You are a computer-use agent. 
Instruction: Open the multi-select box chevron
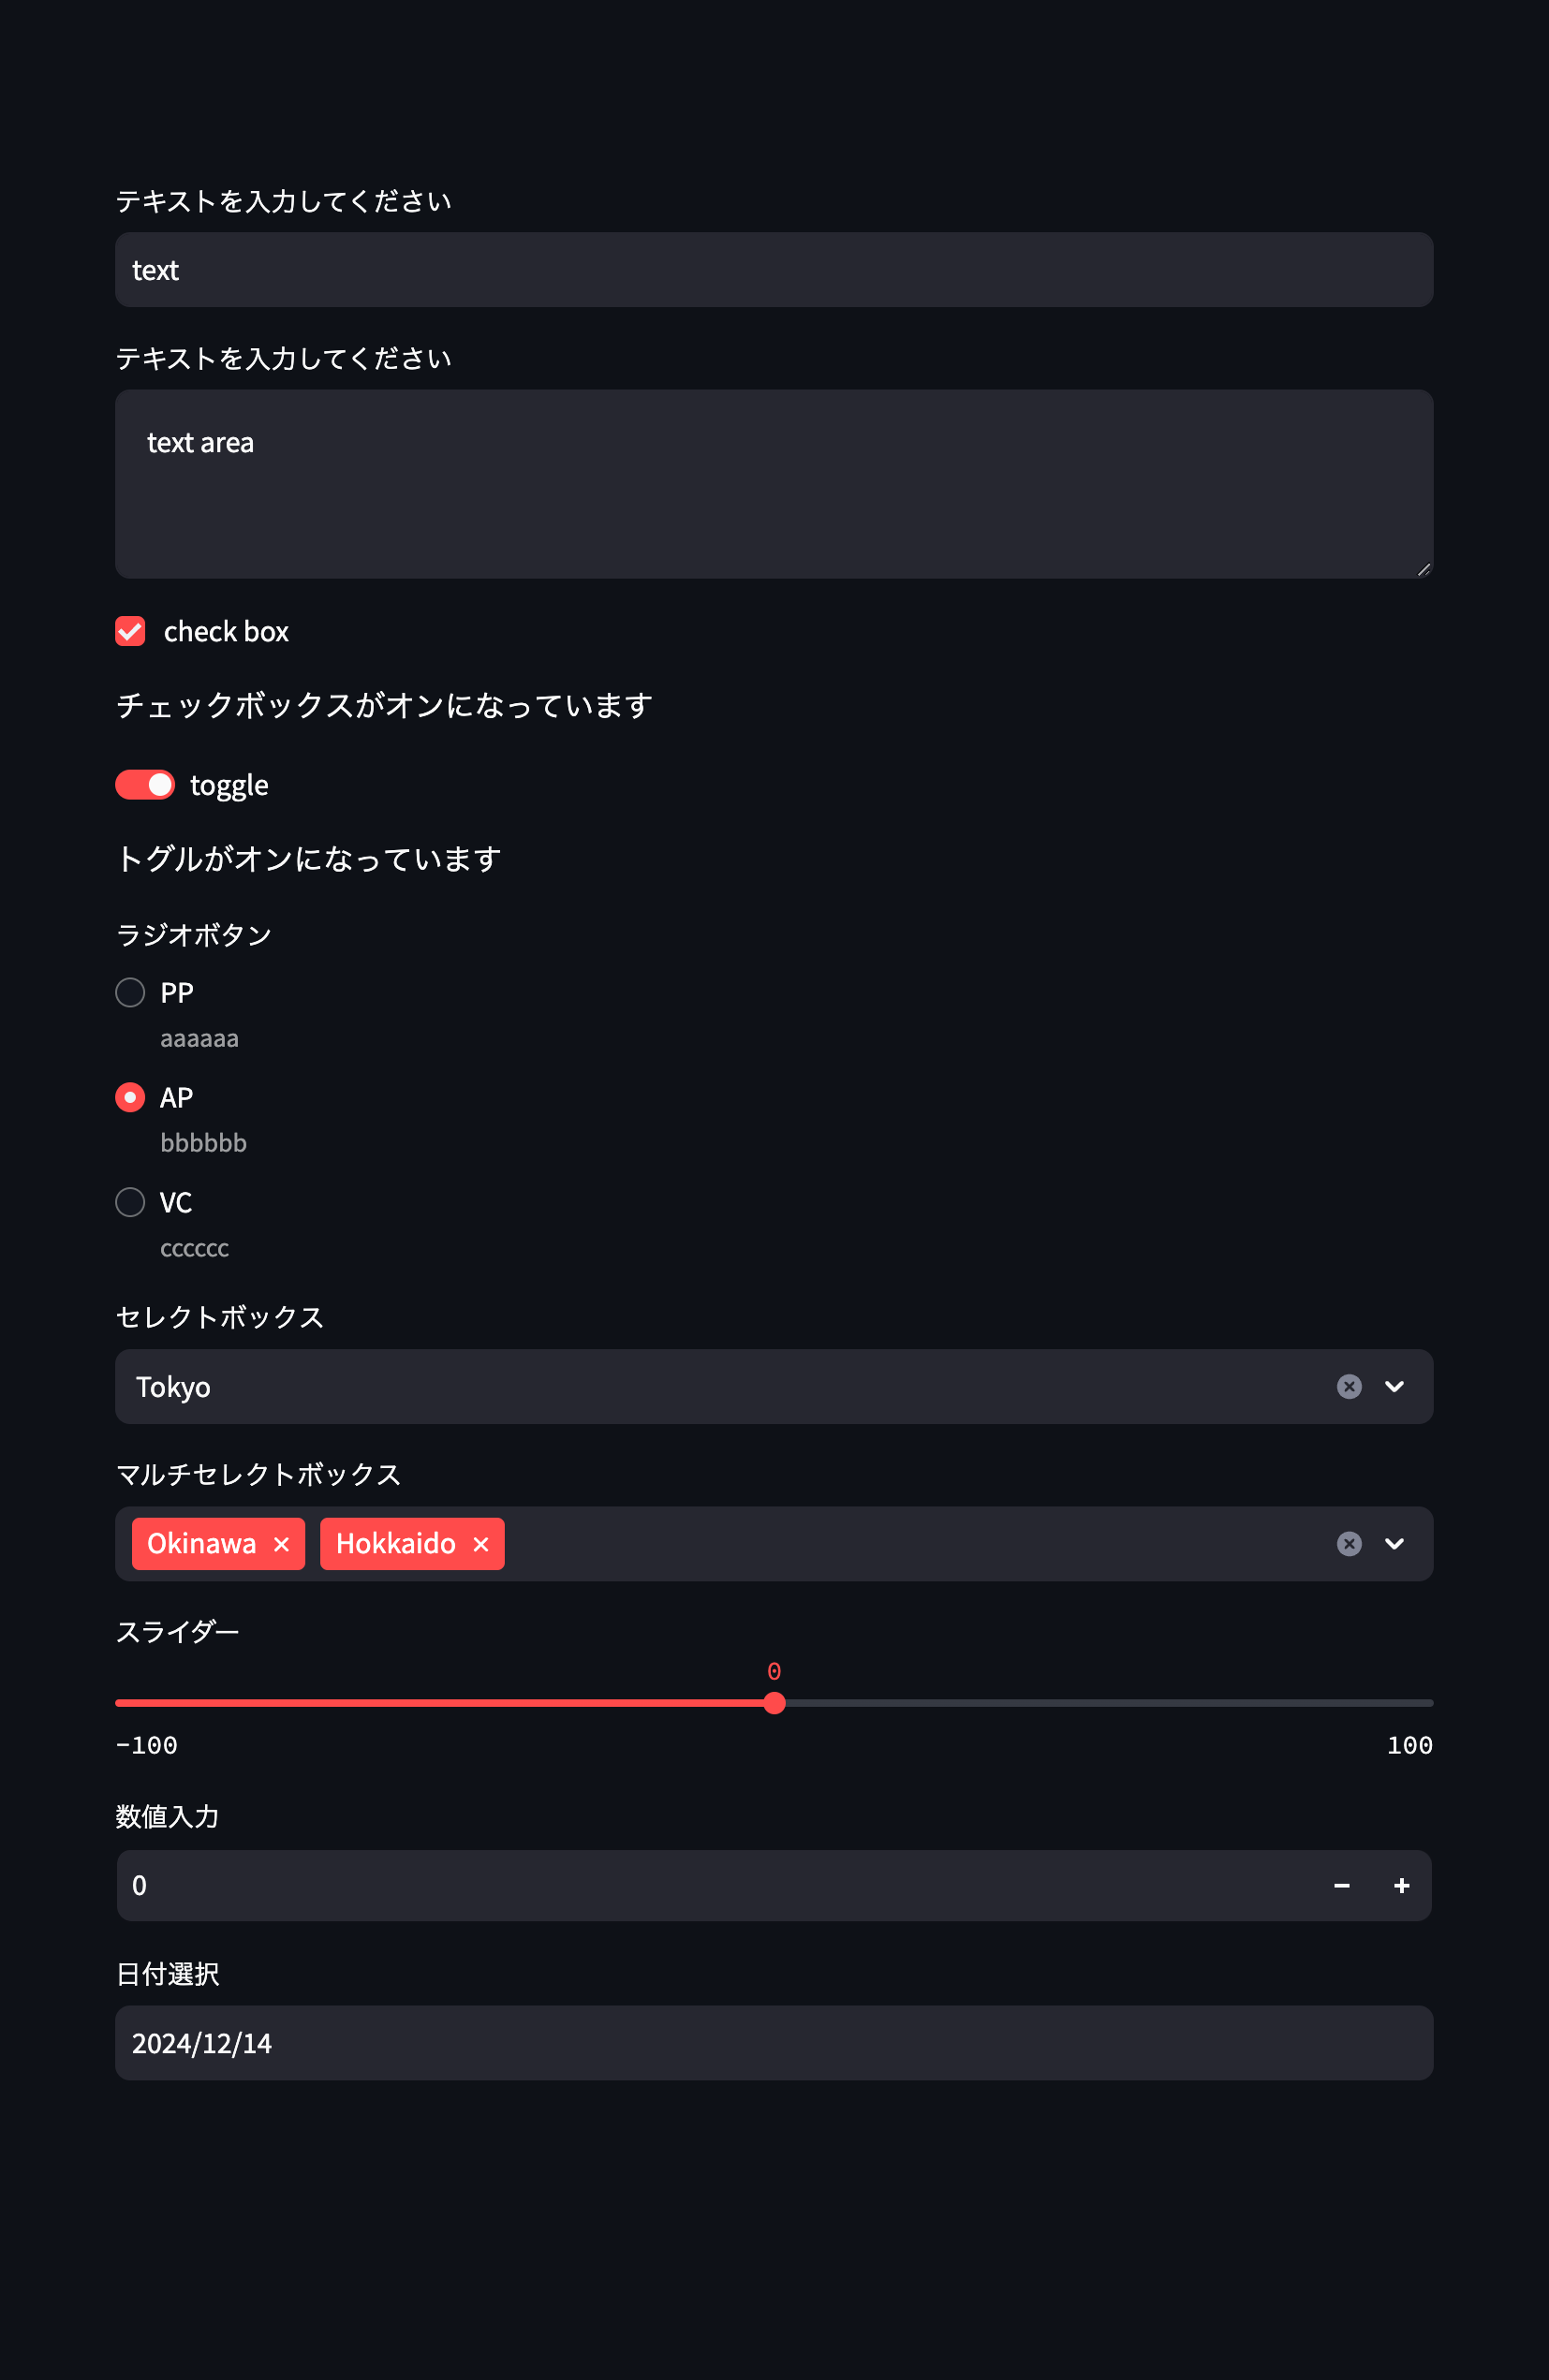[x=1394, y=1543]
